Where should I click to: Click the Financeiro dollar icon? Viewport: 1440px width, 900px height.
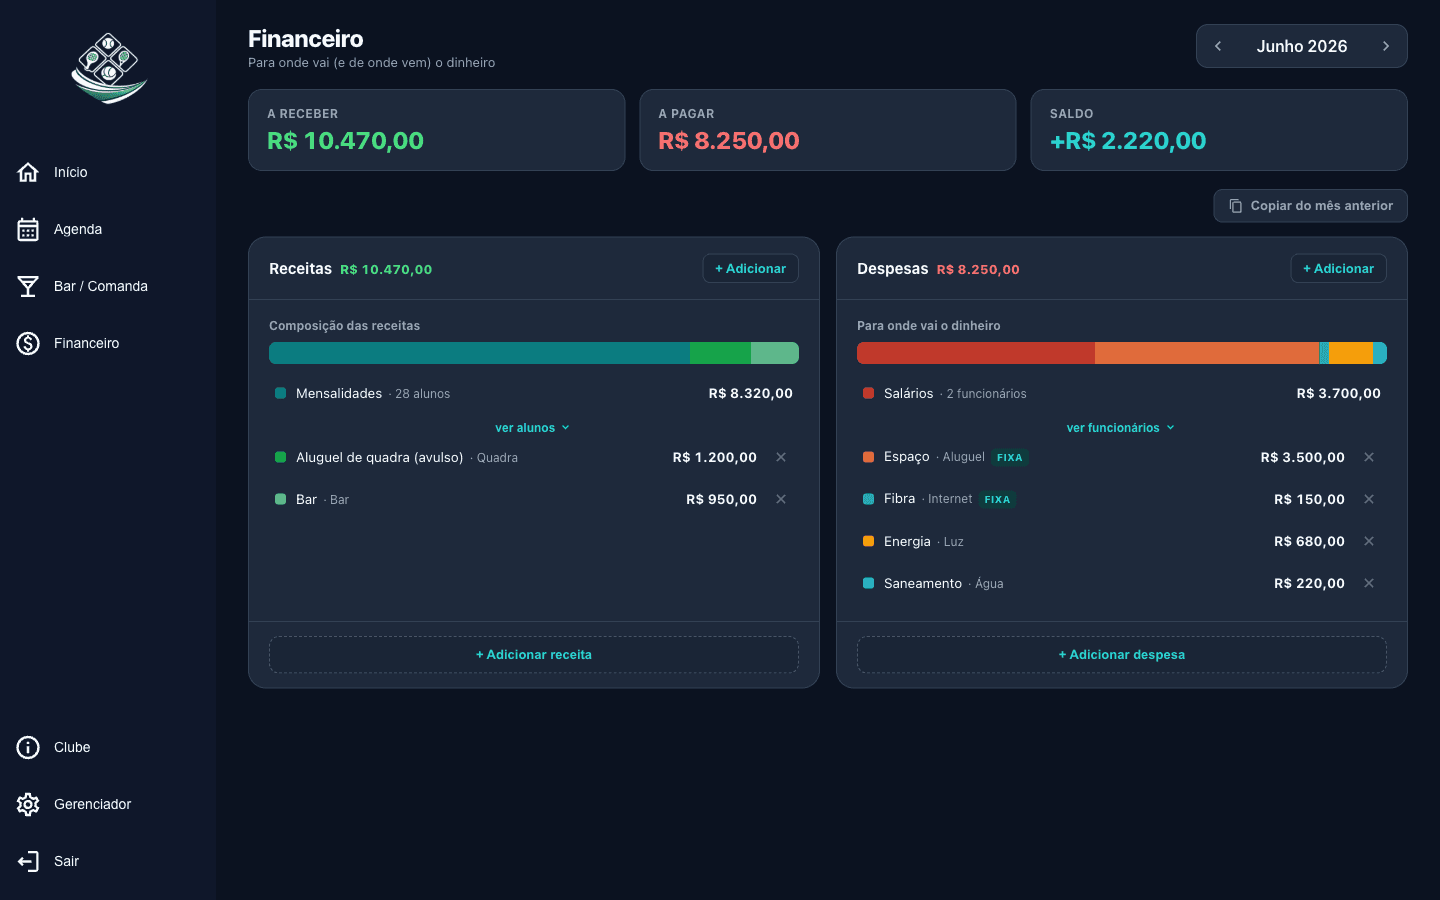pyautogui.click(x=28, y=343)
